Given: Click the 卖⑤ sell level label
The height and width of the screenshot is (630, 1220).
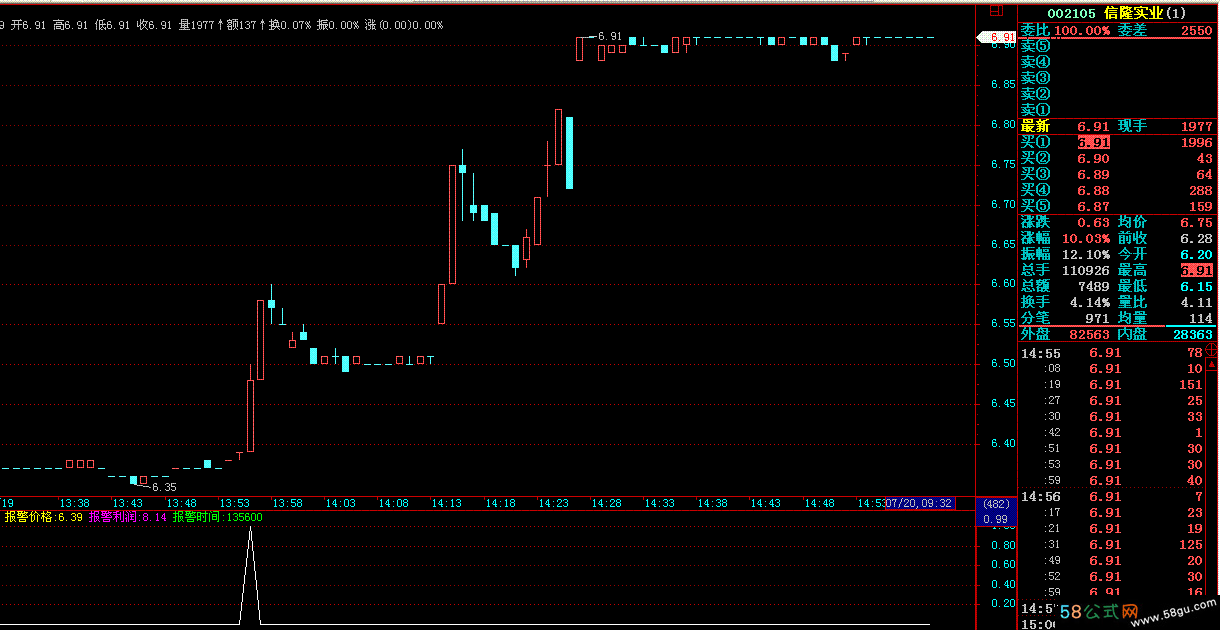Looking at the screenshot, I should (x=1035, y=46).
